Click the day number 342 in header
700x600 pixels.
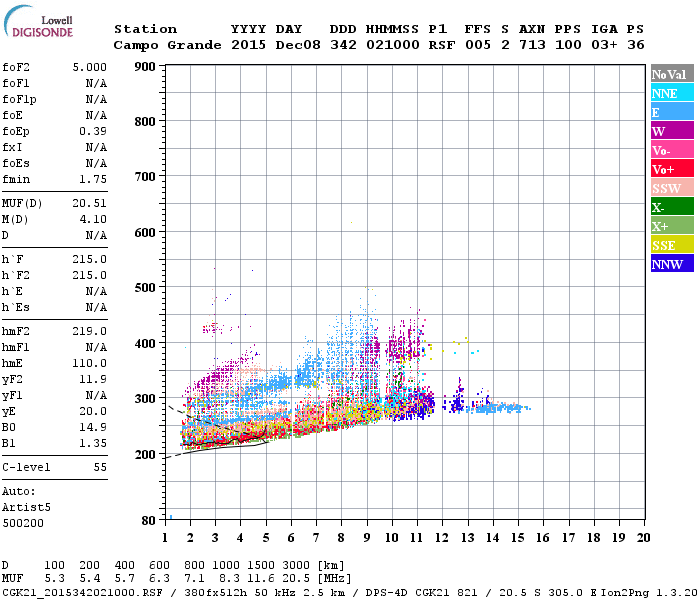(x=343, y=45)
